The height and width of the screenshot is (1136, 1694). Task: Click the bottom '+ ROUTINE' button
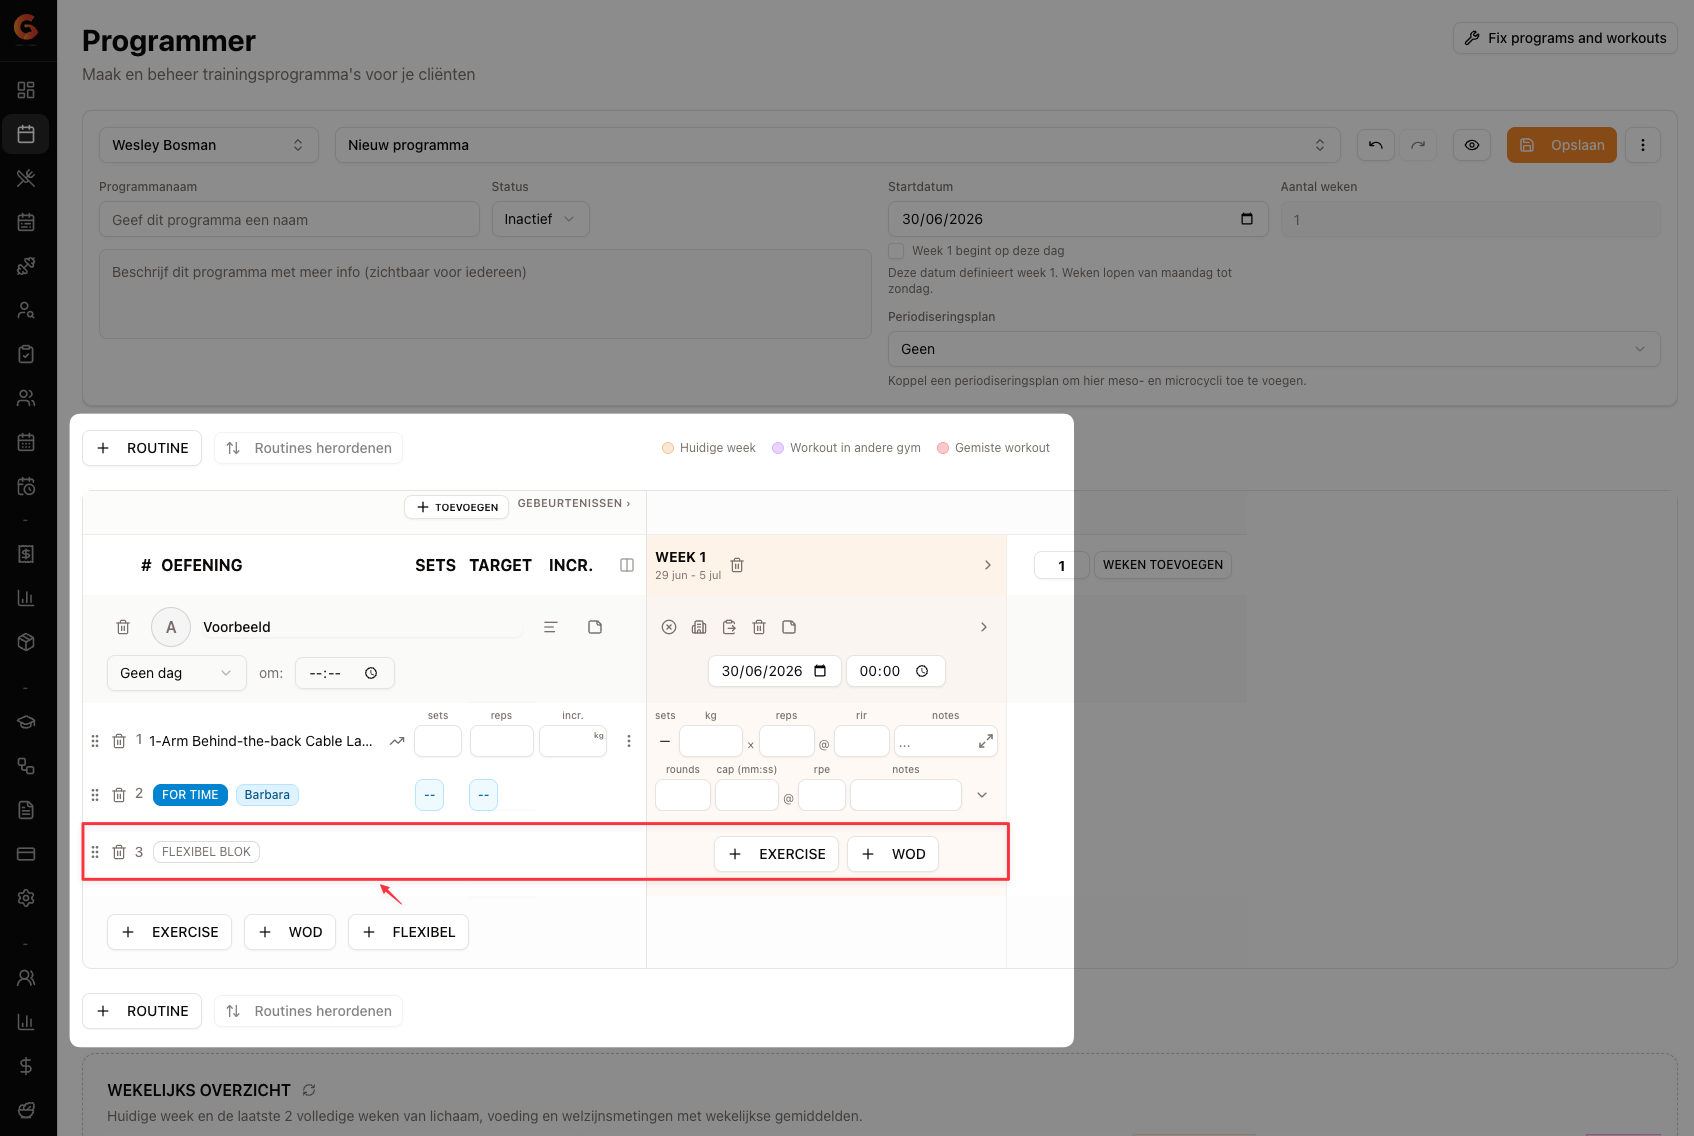(142, 1011)
